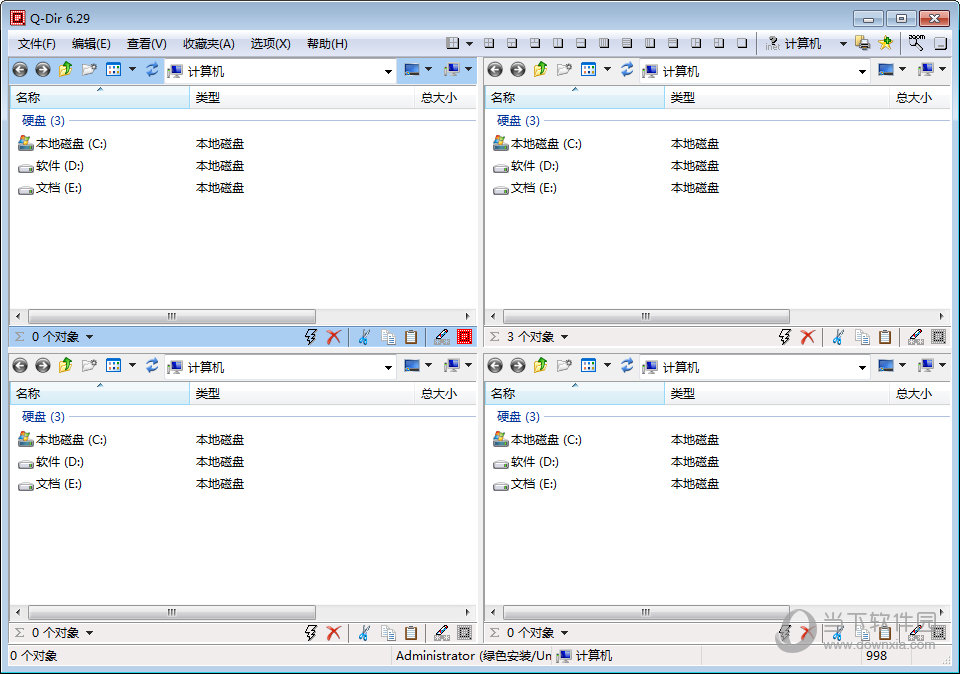Click lightning bolt icon in top-right pane
Image resolution: width=960 pixels, height=674 pixels.
point(785,337)
